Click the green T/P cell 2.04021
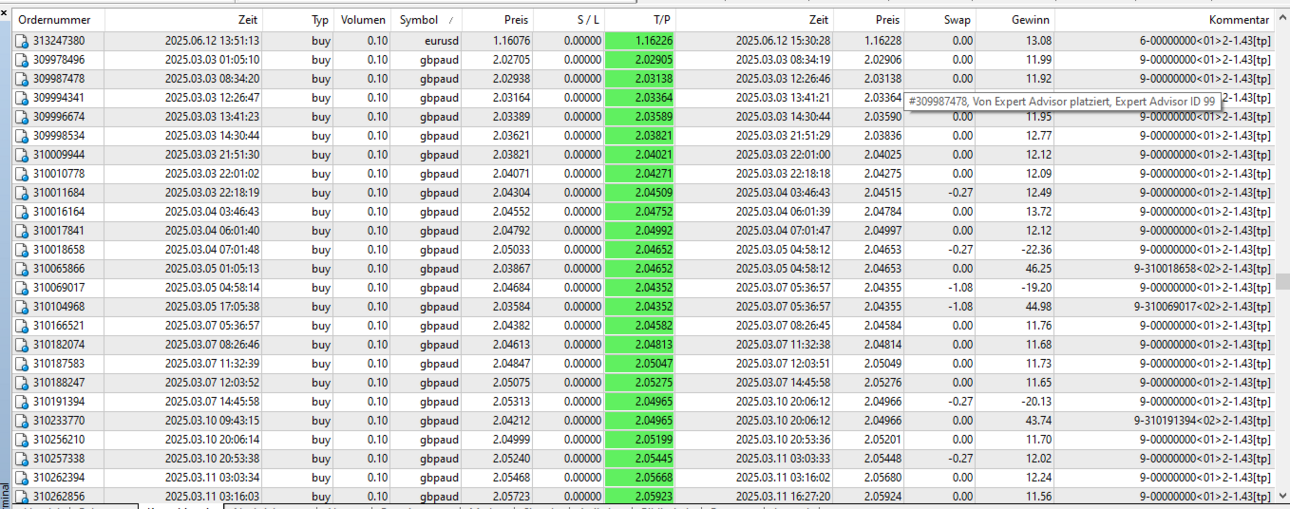Viewport: 1290px width, 509px height. point(640,155)
